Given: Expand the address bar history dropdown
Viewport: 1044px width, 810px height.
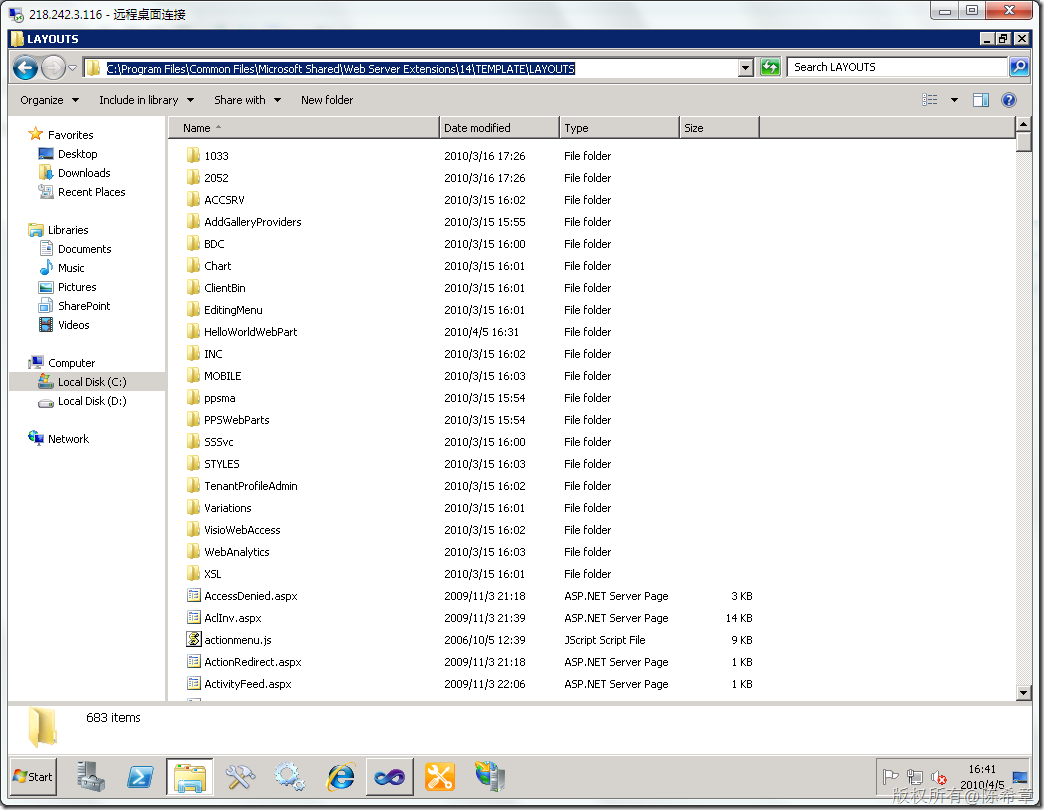Looking at the screenshot, I should (746, 68).
